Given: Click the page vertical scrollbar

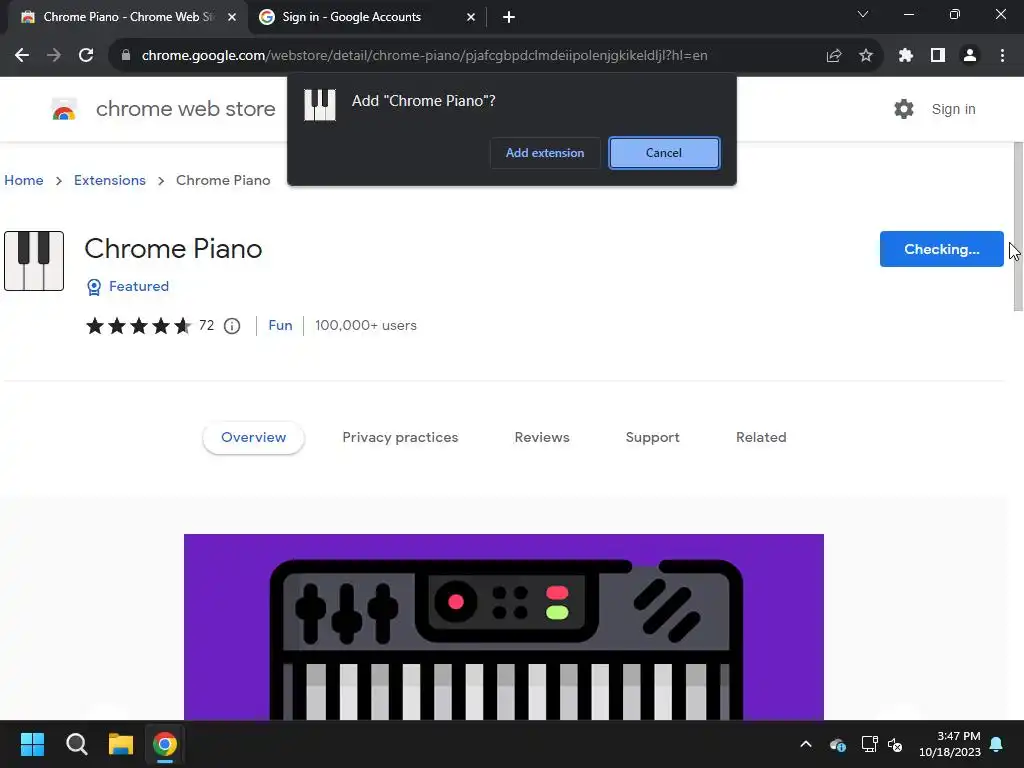Looking at the screenshot, I should point(1018,227).
